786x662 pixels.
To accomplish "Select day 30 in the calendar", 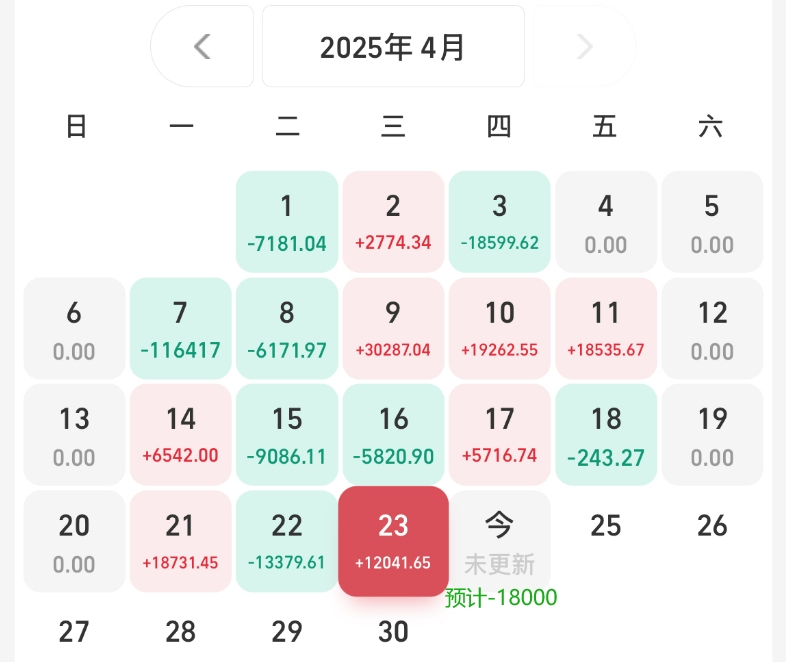I will click(393, 631).
